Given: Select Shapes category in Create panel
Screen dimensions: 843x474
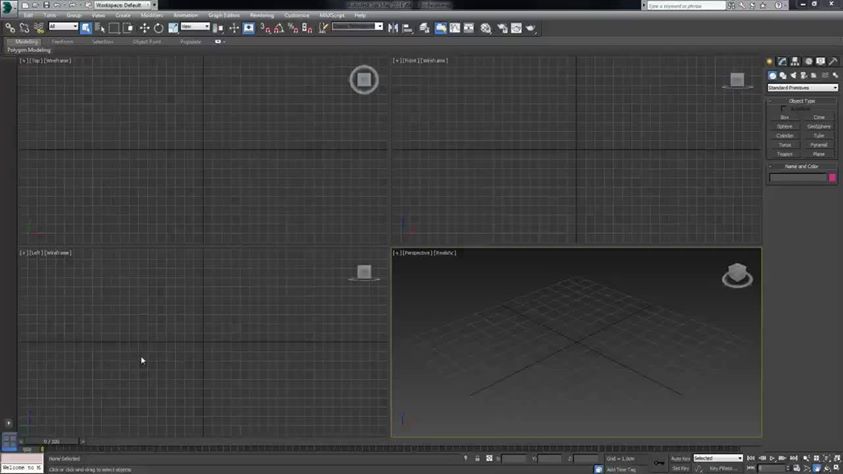Looking at the screenshot, I should click(783, 76).
